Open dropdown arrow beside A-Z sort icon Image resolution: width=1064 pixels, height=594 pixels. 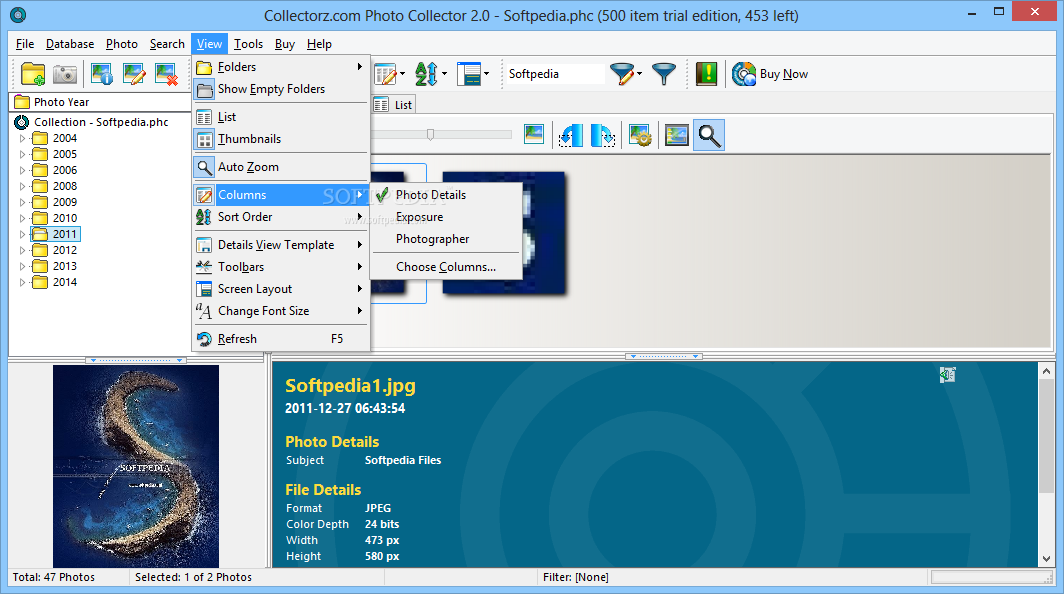[444, 74]
